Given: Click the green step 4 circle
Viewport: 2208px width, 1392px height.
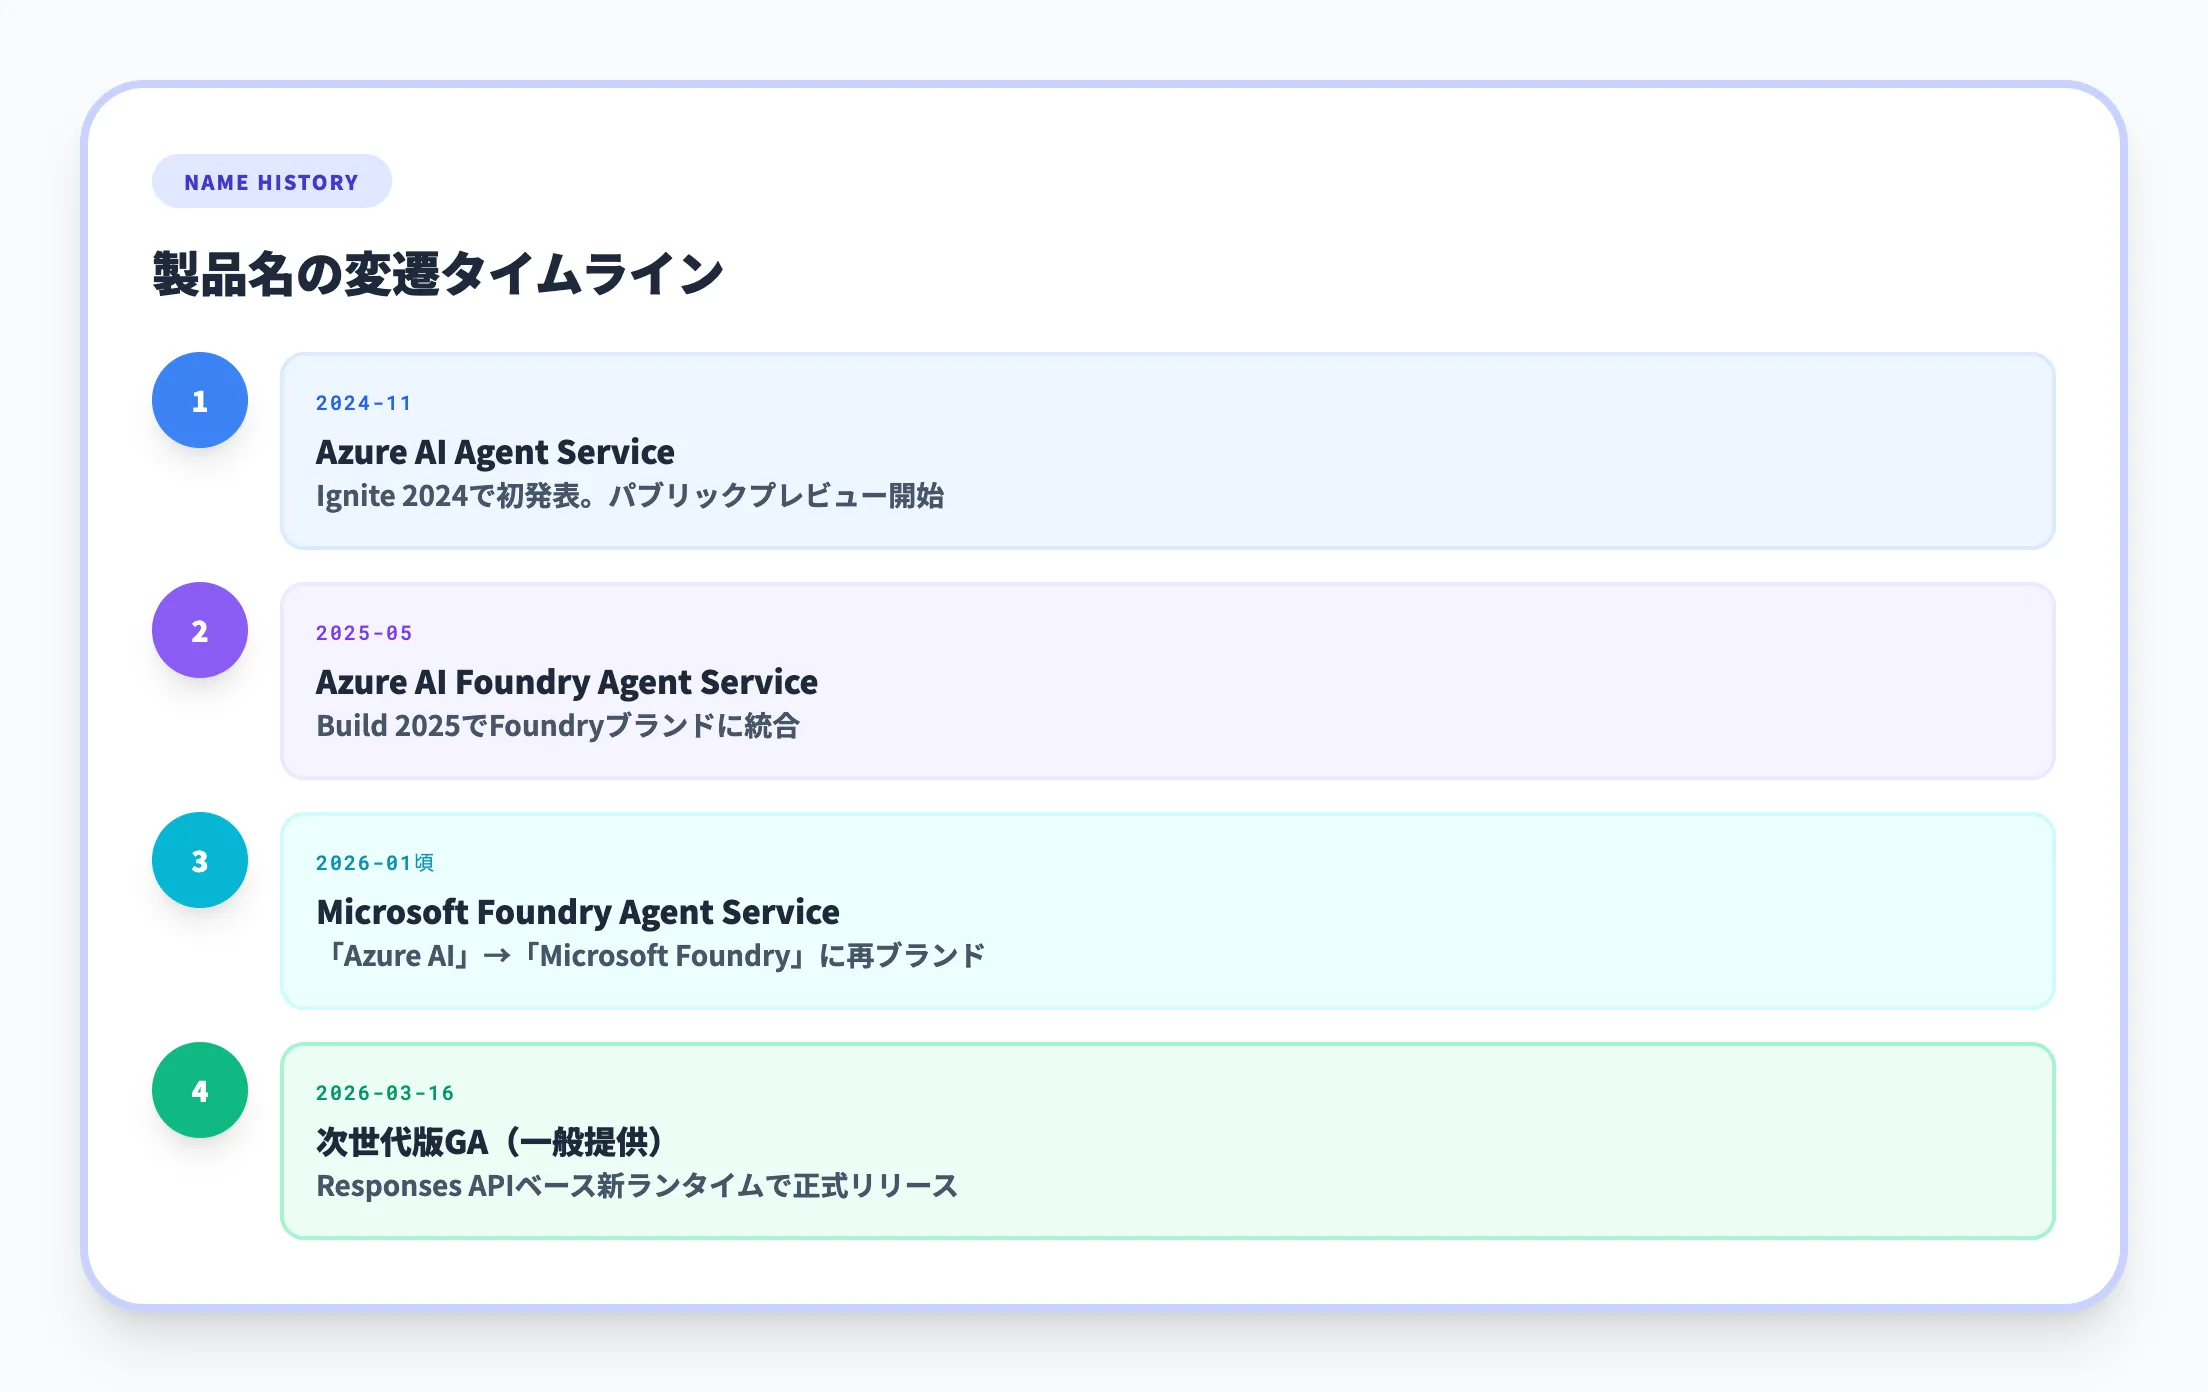Looking at the screenshot, I should pyautogui.click(x=200, y=1090).
